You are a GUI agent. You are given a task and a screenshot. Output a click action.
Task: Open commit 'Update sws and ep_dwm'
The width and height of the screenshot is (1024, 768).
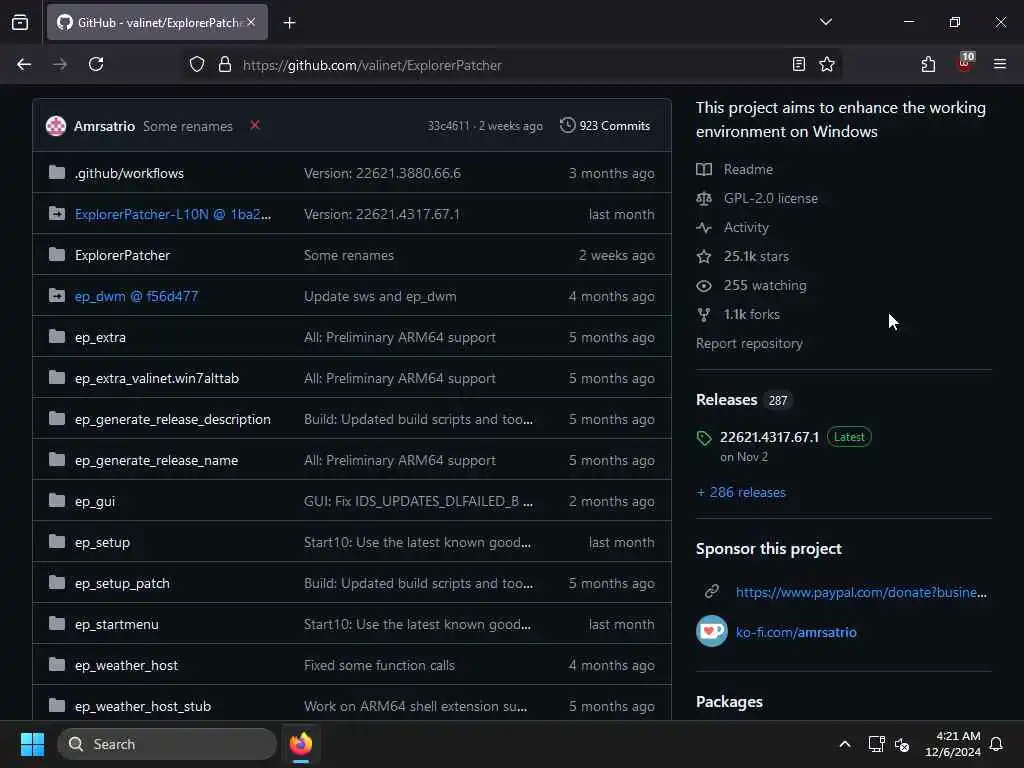[380, 296]
